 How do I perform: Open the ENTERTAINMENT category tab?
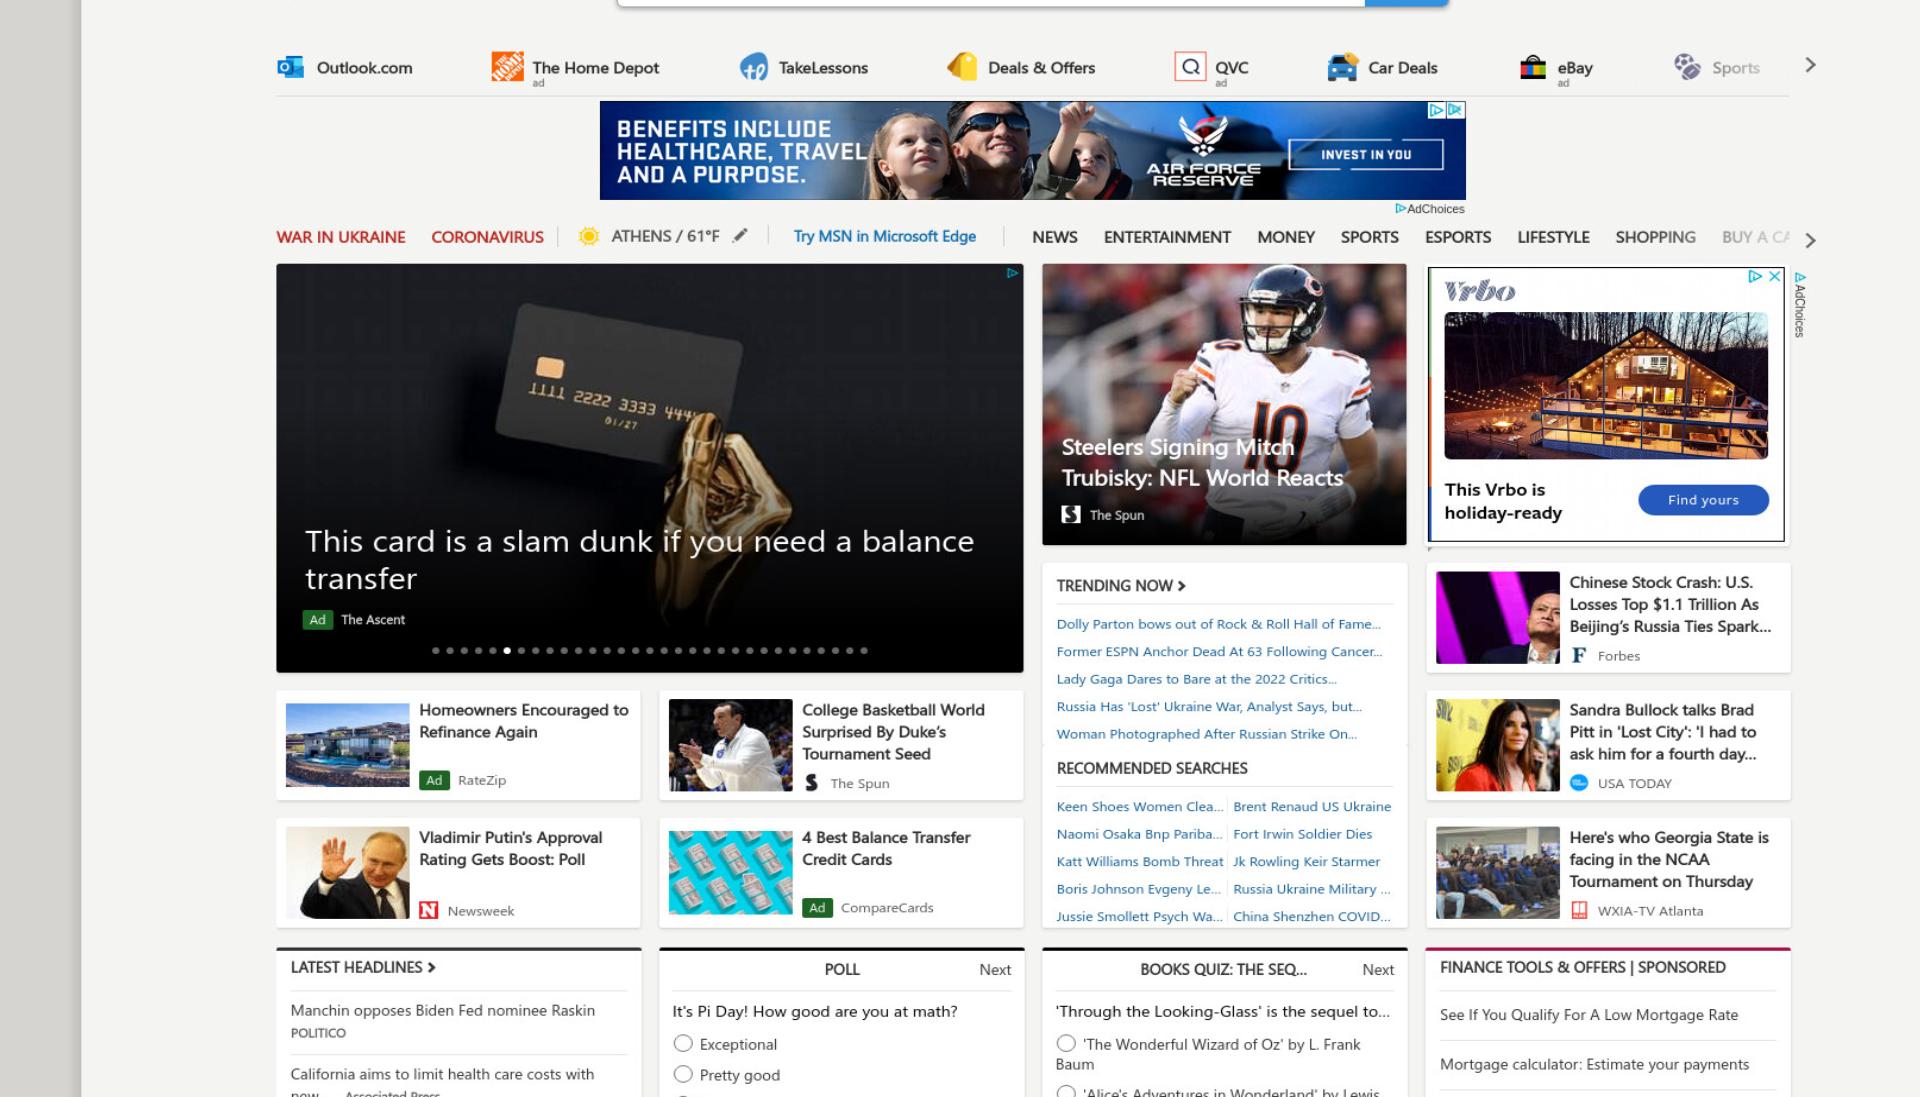pyautogui.click(x=1167, y=237)
